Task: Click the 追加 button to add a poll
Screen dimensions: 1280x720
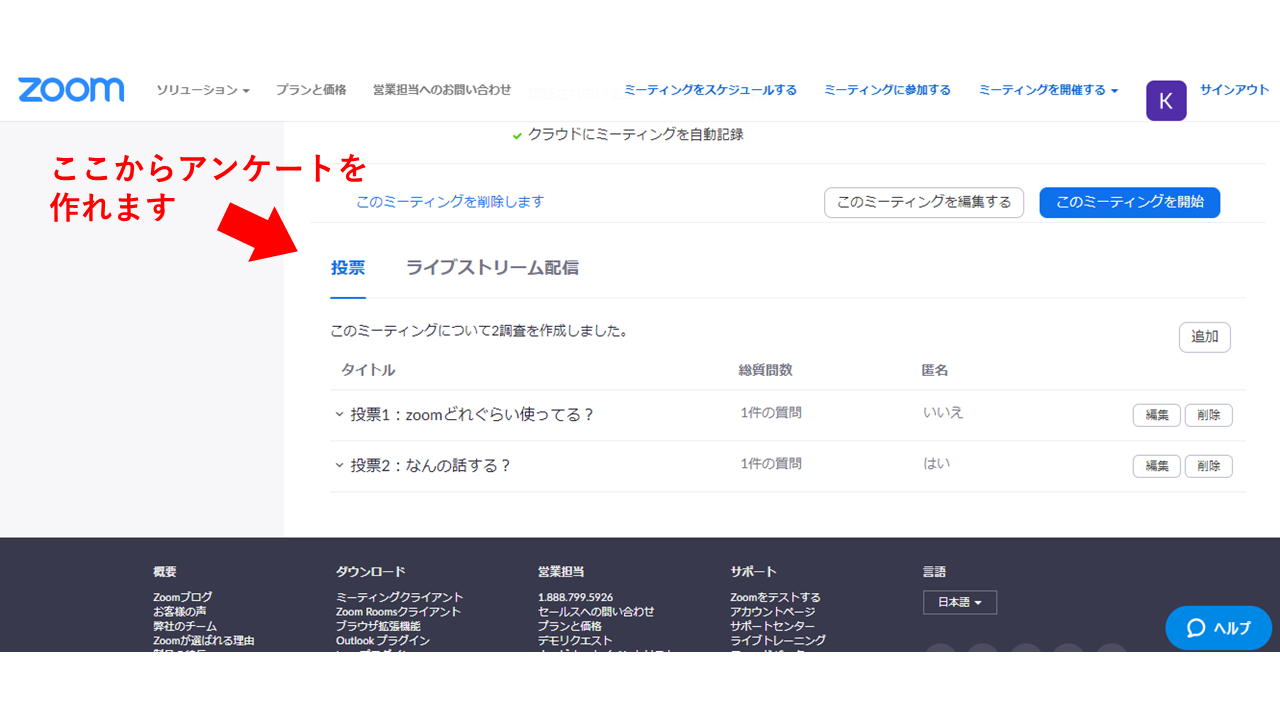Action: pos(1205,337)
